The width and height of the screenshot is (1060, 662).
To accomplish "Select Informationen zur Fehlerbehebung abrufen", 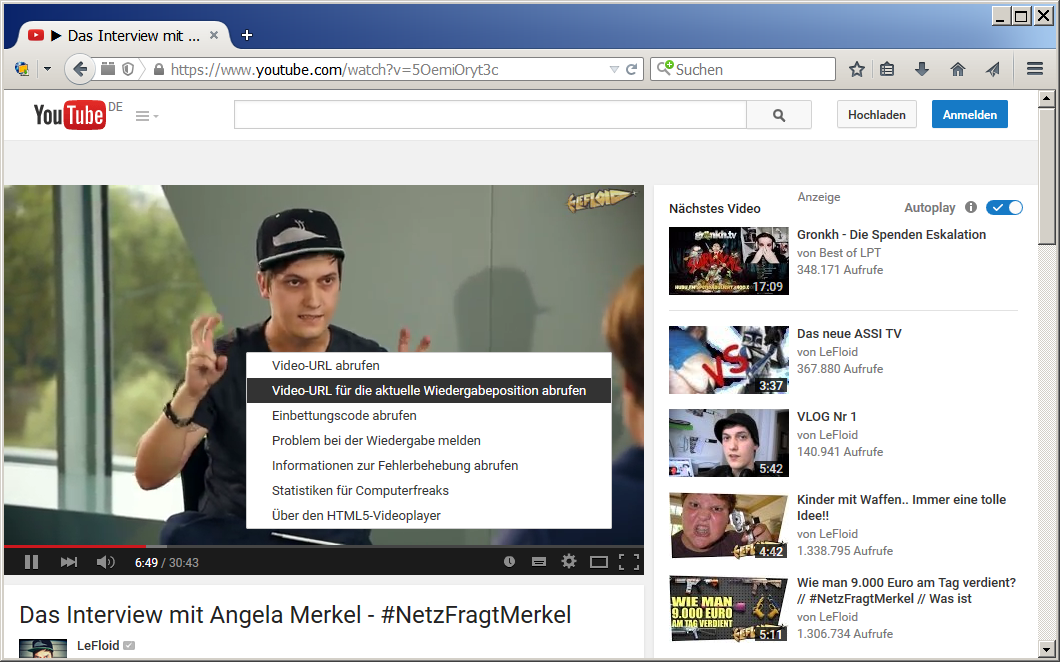I will pos(429,465).
